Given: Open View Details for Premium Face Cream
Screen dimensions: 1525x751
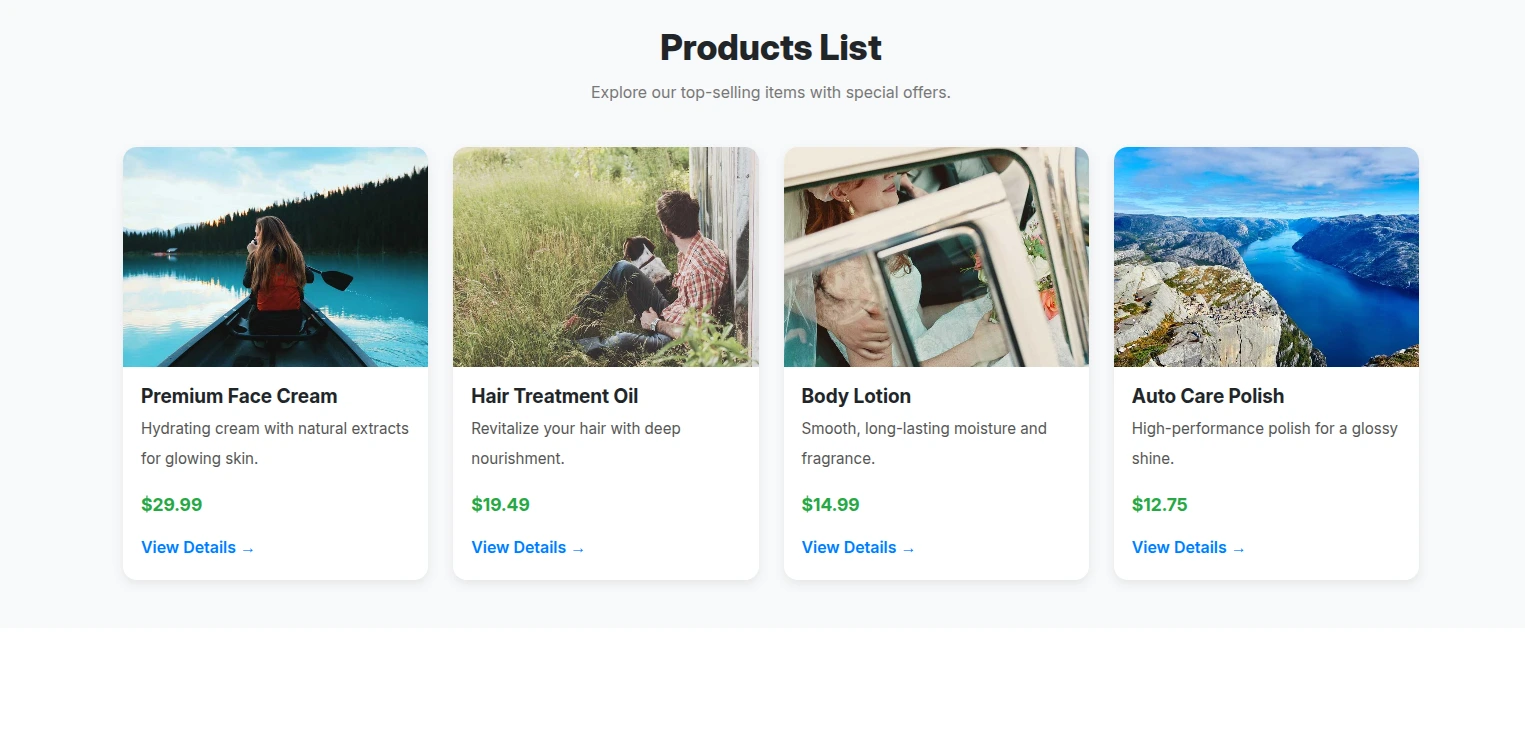Looking at the screenshot, I should pyautogui.click(x=189, y=547).
